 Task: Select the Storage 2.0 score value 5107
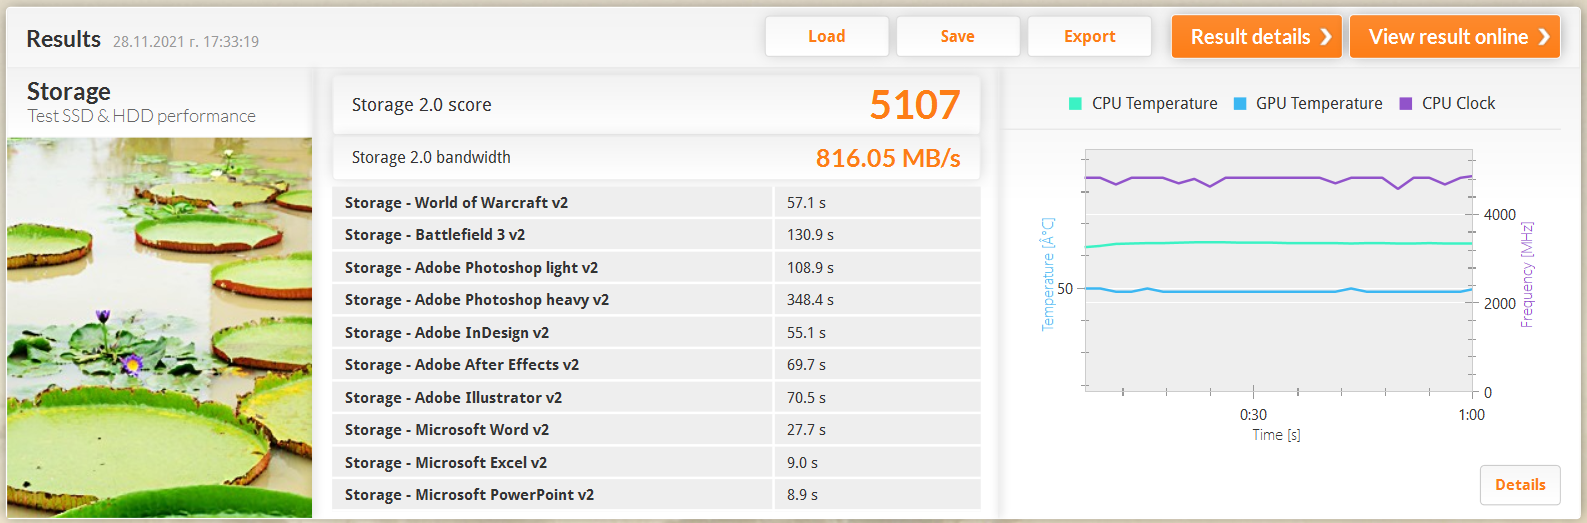point(914,105)
